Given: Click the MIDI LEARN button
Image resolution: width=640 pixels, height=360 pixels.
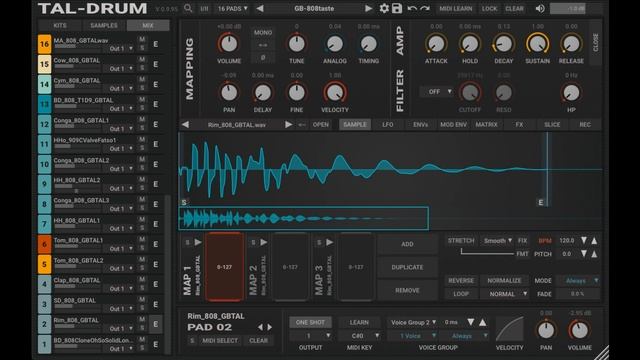Looking at the screenshot, I should coord(456,8).
